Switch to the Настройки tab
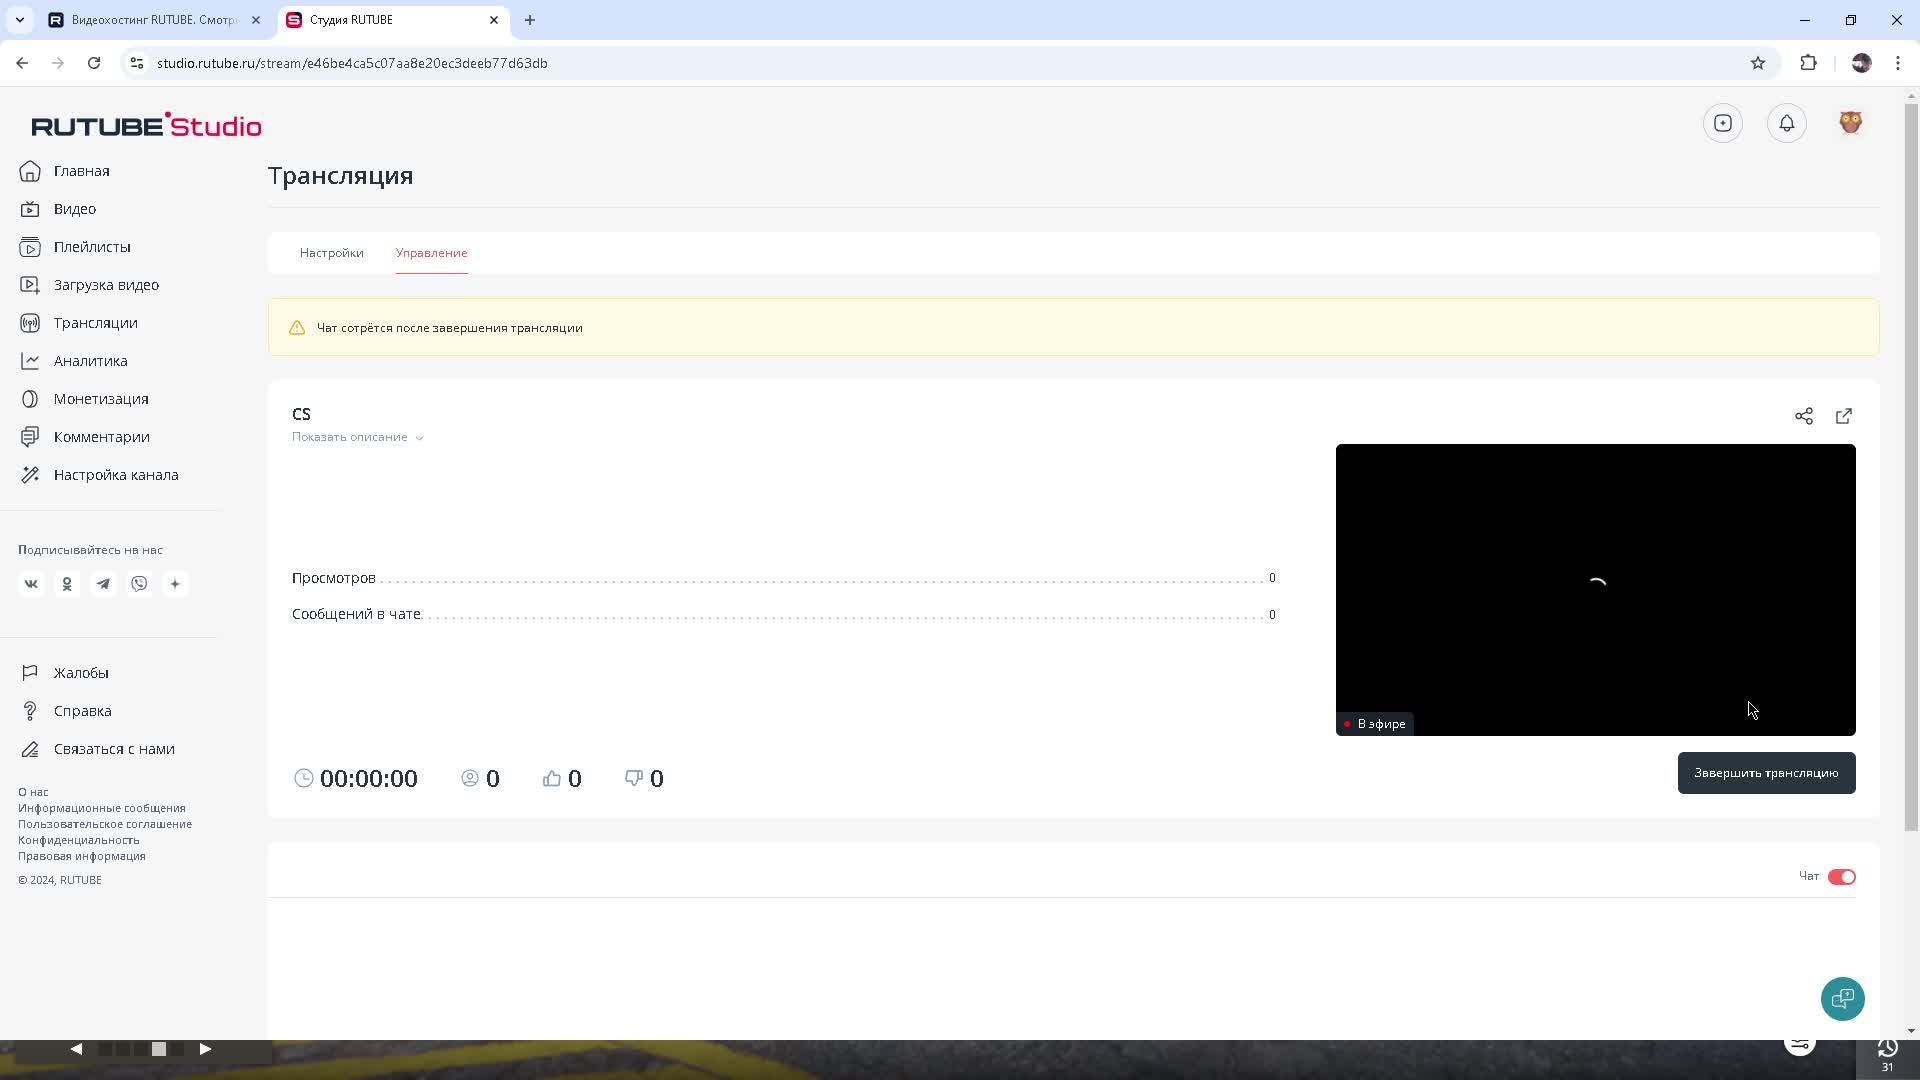1920x1080 pixels. pos(331,253)
